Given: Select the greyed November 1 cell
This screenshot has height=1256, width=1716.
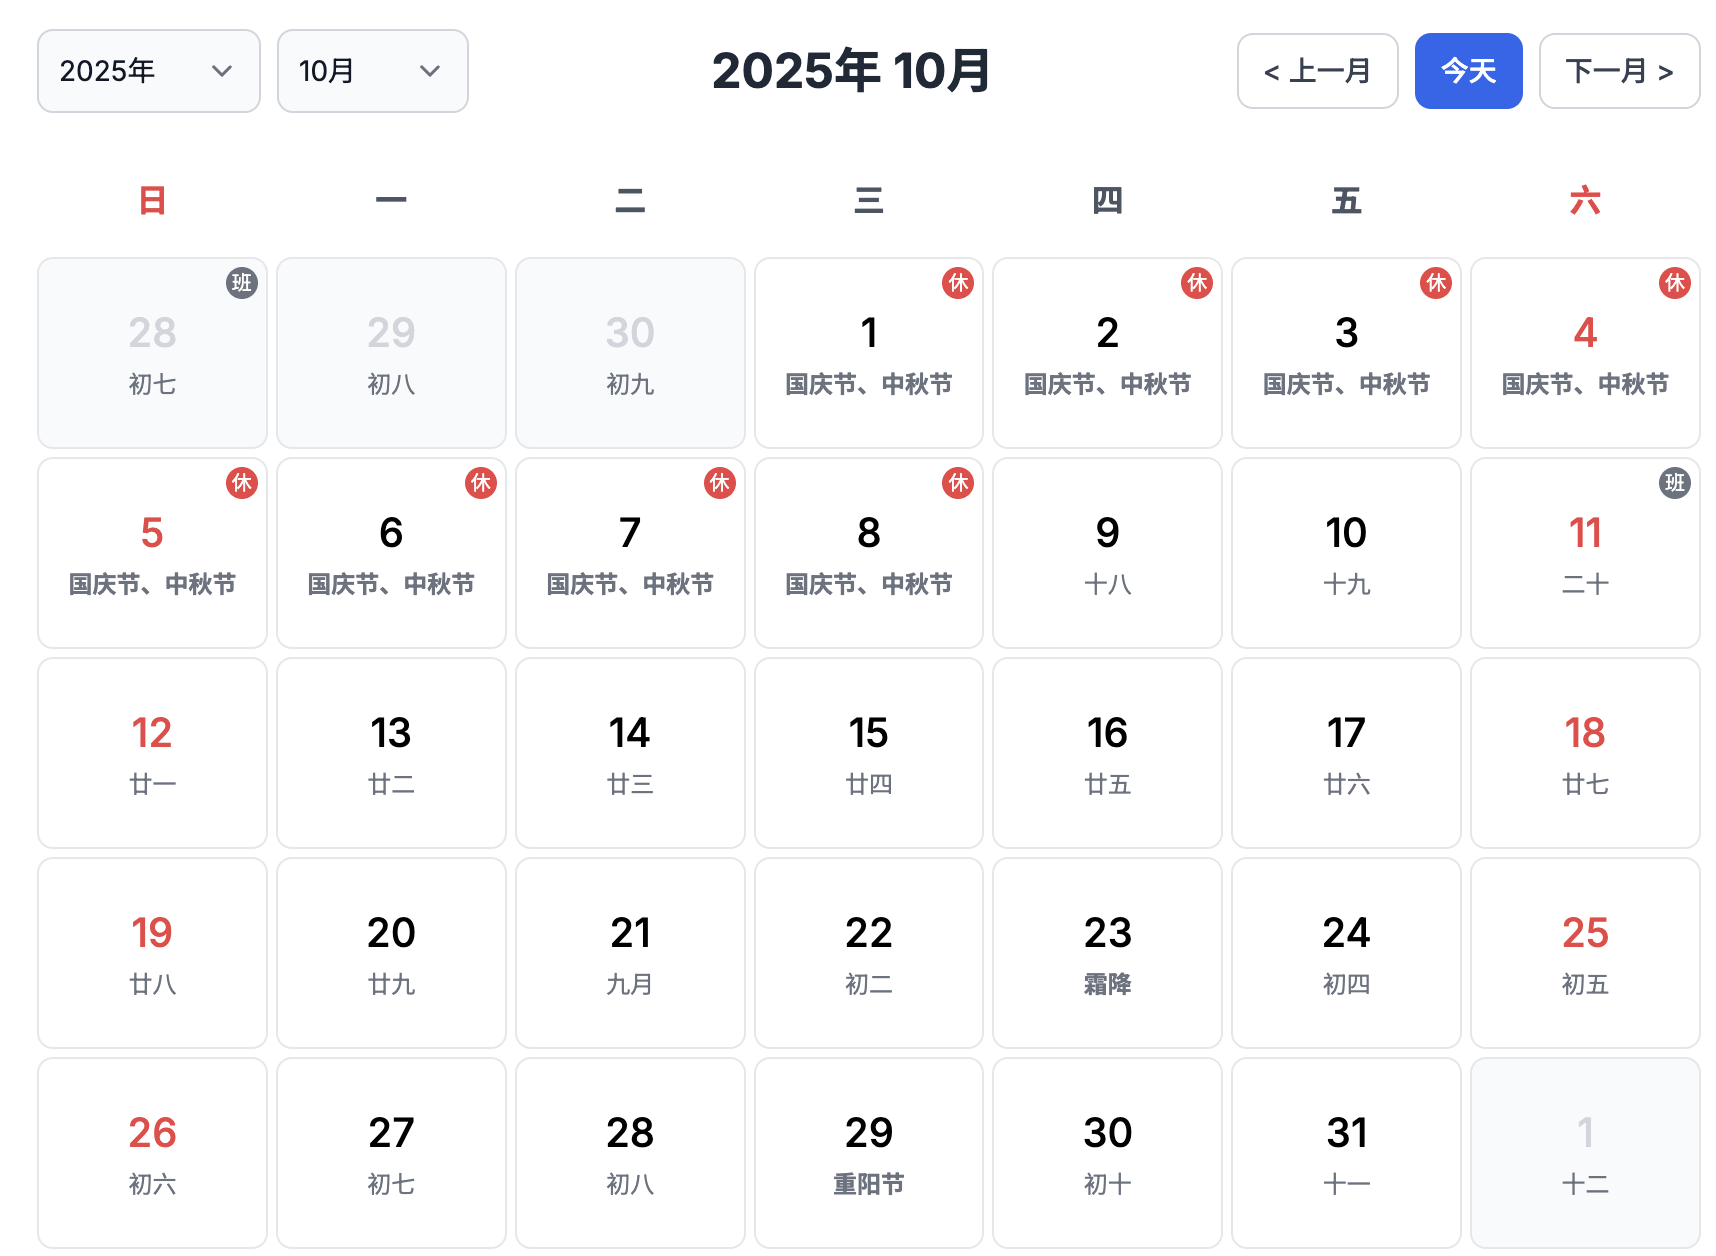Looking at the screenshot, I should click(x=1585, y=1153).
